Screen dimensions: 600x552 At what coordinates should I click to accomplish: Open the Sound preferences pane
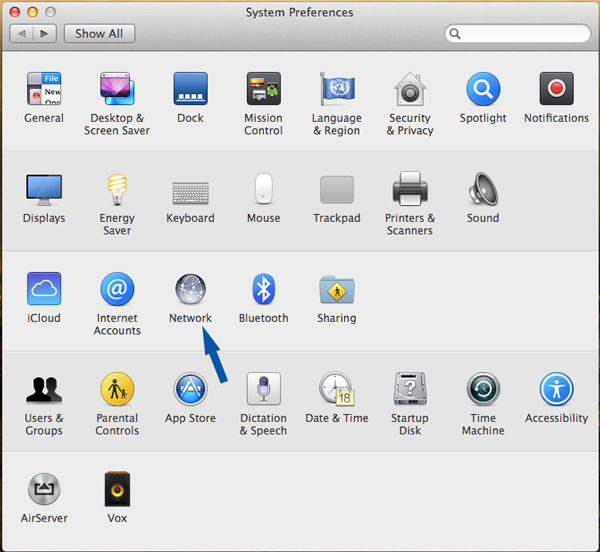pyautogui.click(x=483, y=189)
